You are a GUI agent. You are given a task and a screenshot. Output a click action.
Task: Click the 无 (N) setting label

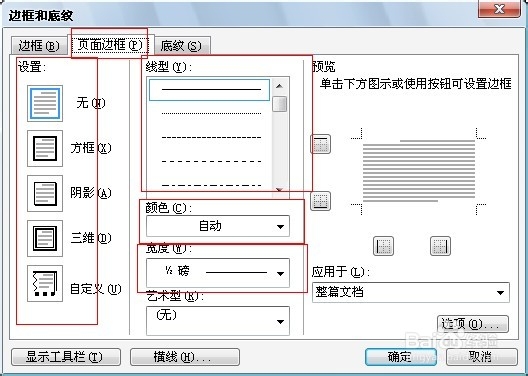point(91,103)
